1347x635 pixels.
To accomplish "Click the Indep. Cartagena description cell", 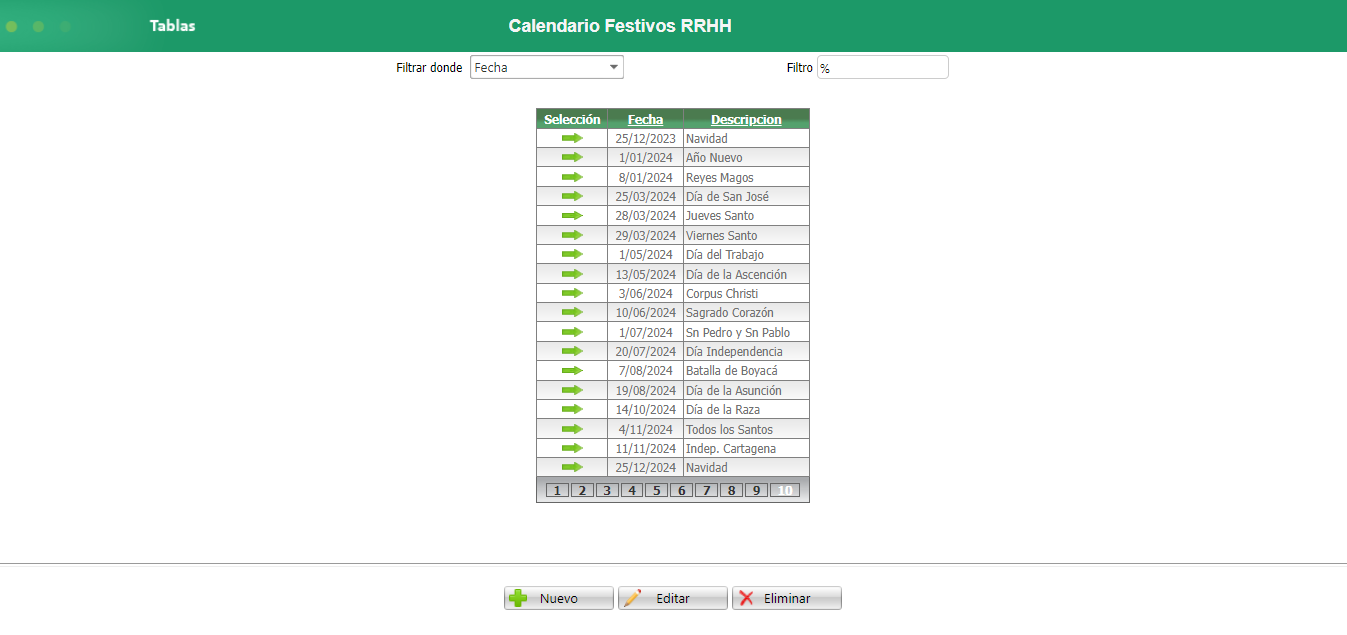I will 746,449.
